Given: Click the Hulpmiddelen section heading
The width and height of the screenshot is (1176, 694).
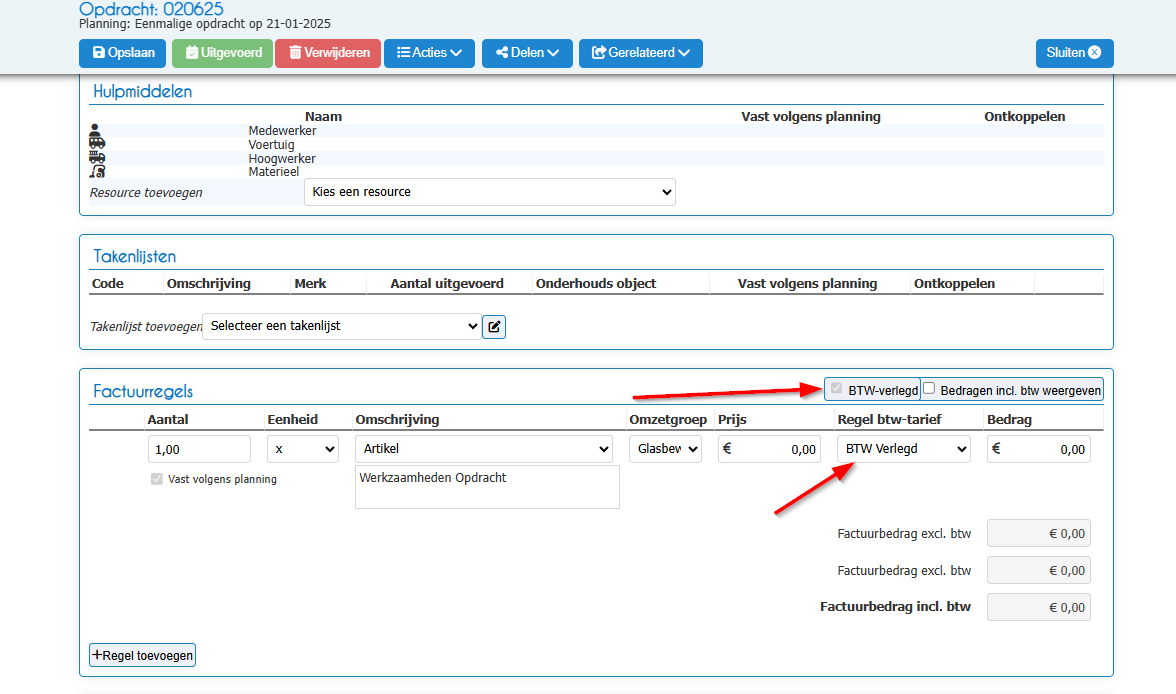Looking at the screenshot, I should [x=142, y=92].
